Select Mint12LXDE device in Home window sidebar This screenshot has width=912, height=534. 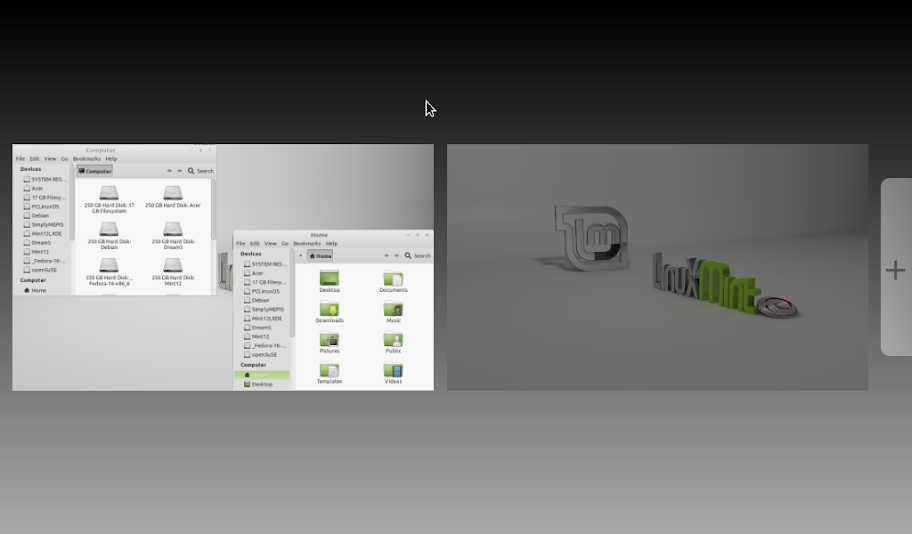264,318
